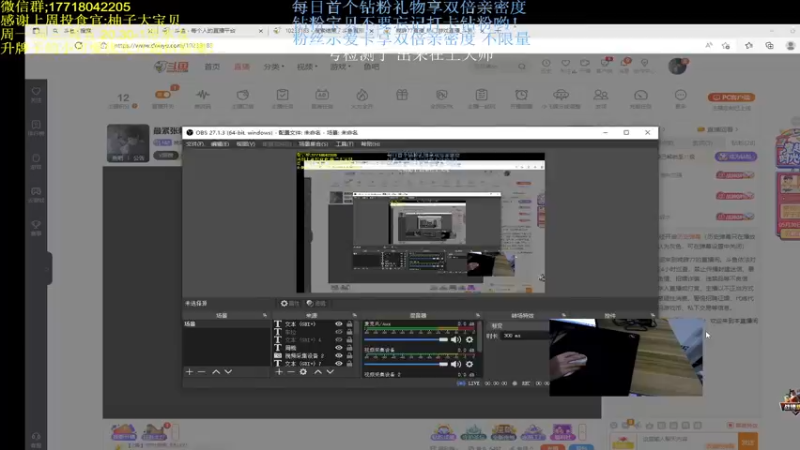The image size is (800, 450).
Task: Click the flame icon in Douyu toolbar
Action: [x=362, y=94]
